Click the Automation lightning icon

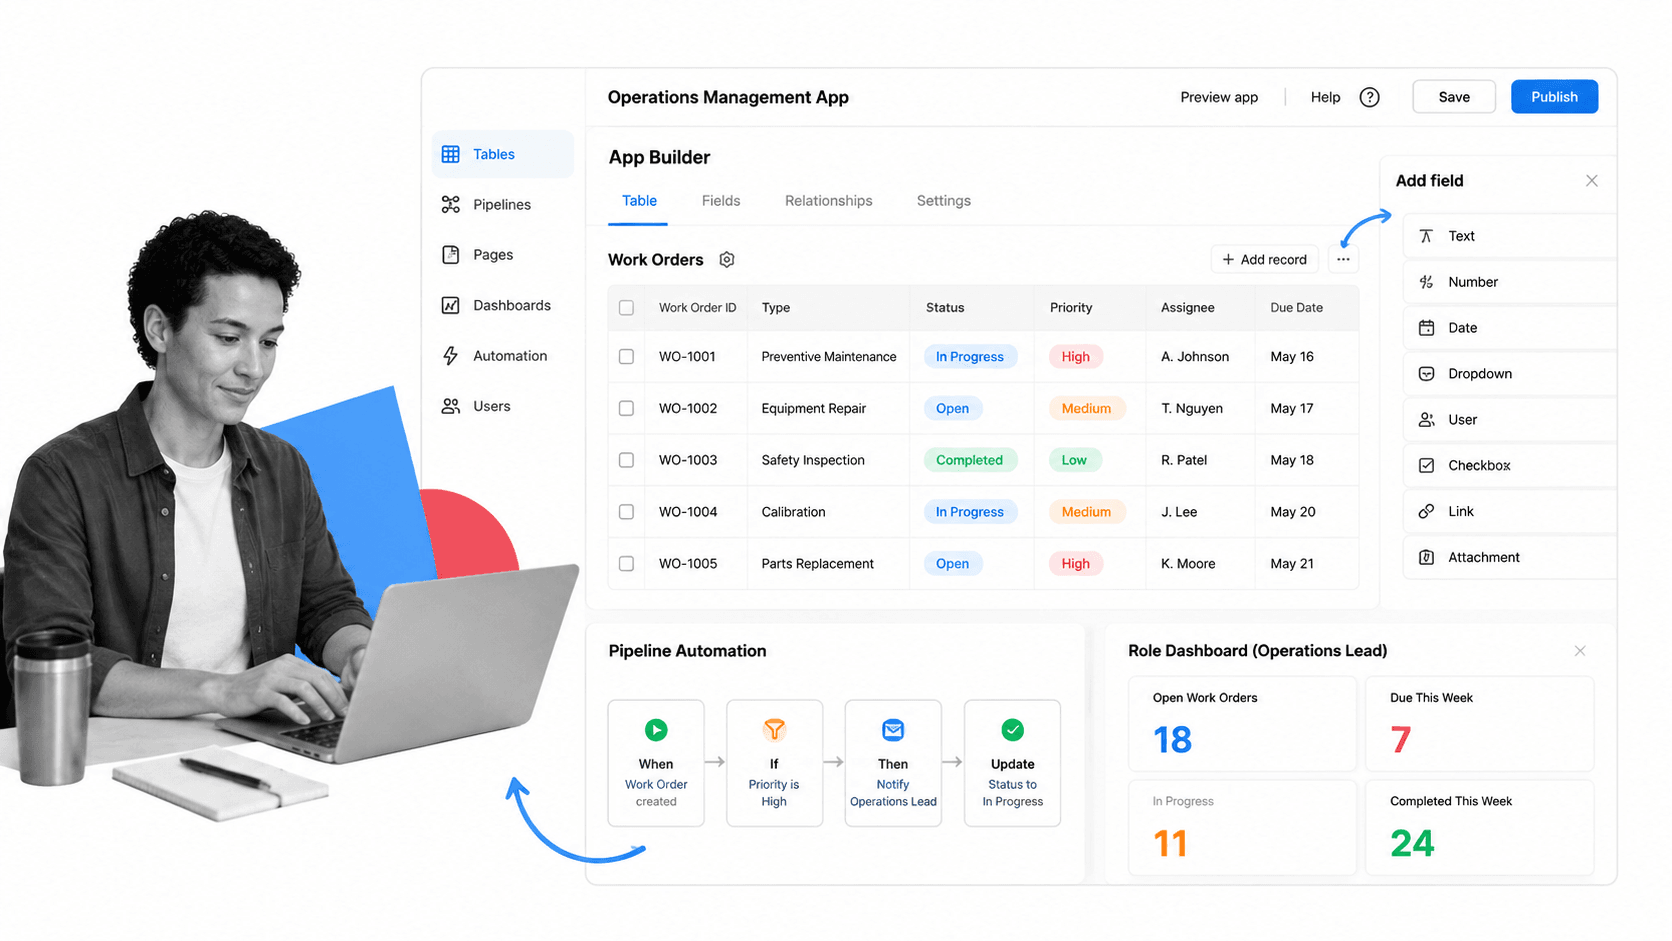(x=451, y=356)
